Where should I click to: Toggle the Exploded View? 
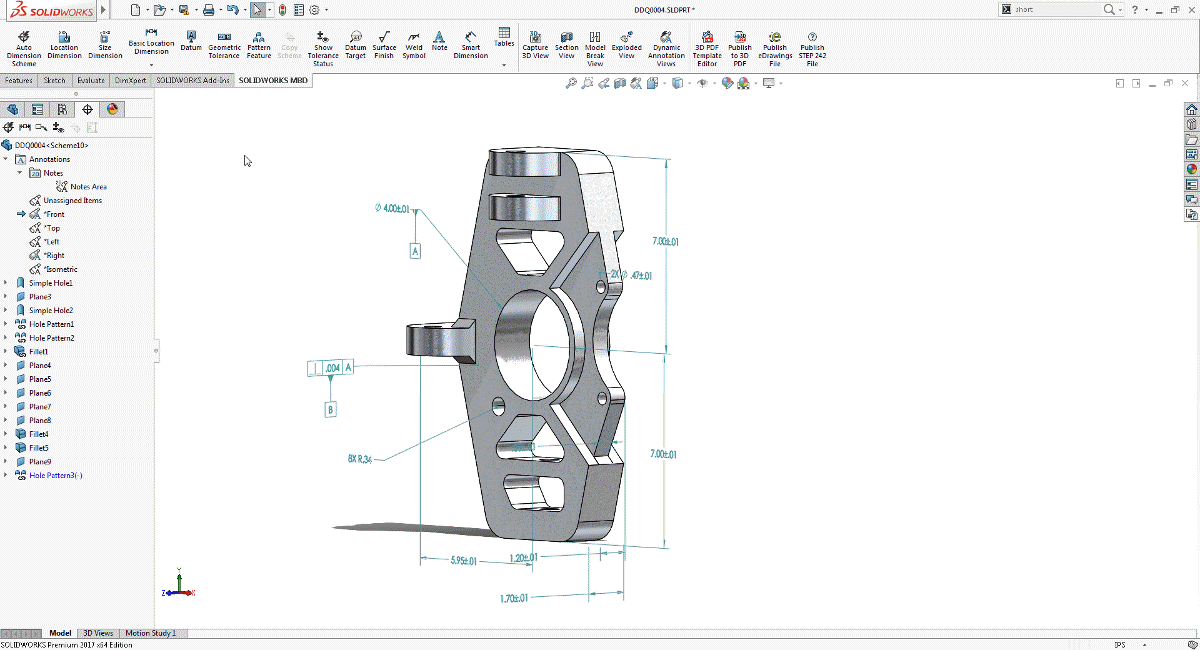tap(627, 45)
